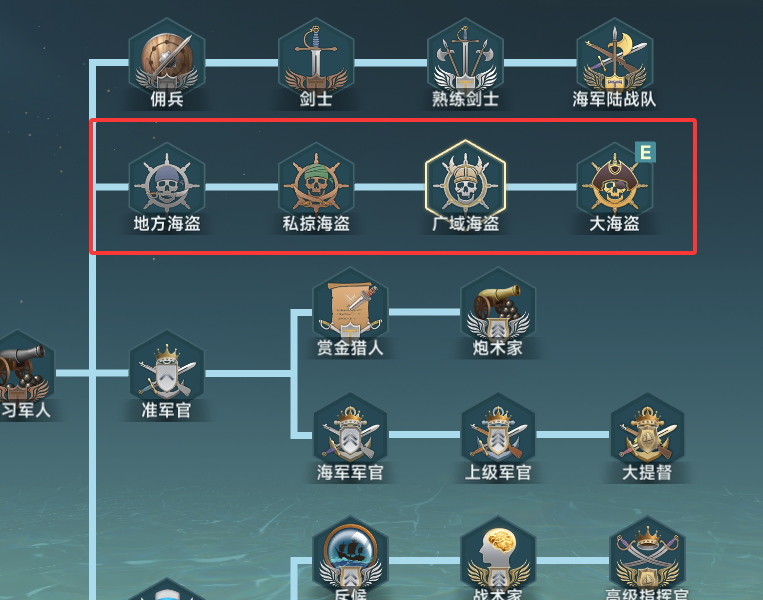The height and width of the screenshot is (600, 763).
Task: Choose the 地方海盗 skull icon
Action: [x=167, y=187]
